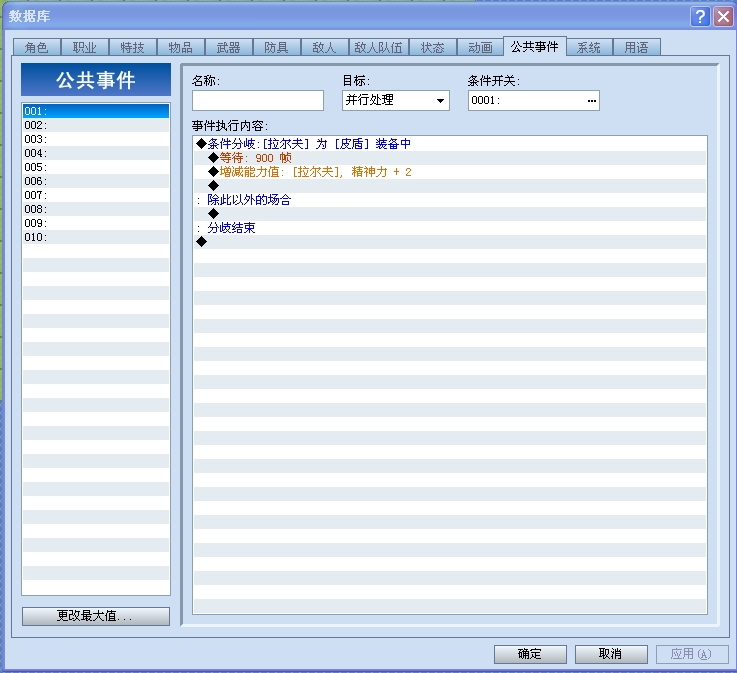Open the 武器 tab
This screenshot has height=673, width=737.
coord(228,47)
